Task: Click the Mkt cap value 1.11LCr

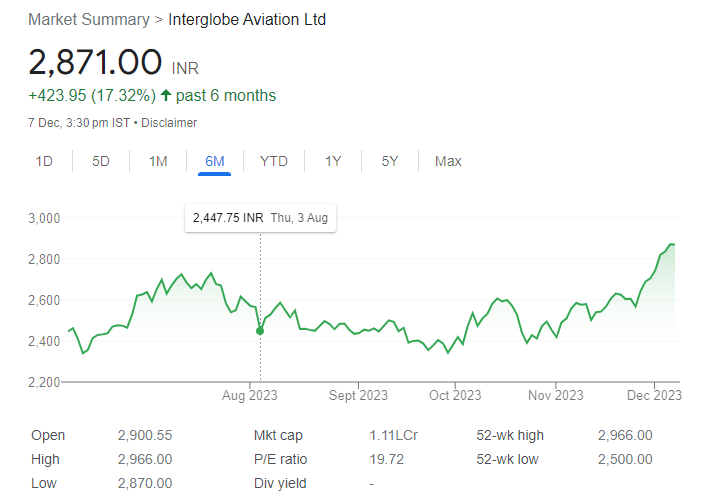Action: [x=394, y=435]
